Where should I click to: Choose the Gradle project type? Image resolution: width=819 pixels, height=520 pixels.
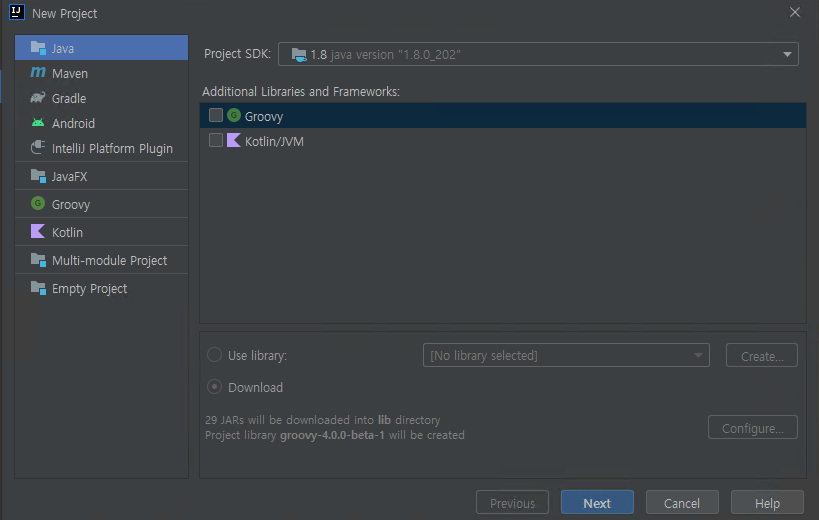point(101,98)
